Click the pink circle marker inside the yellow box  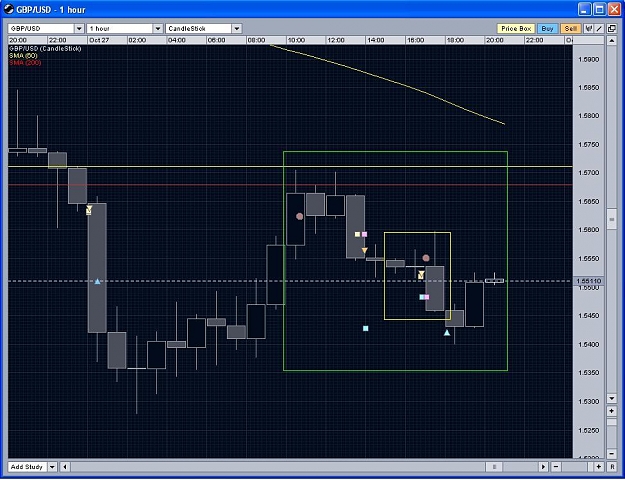pyautogui.click(x=426, y=258)
